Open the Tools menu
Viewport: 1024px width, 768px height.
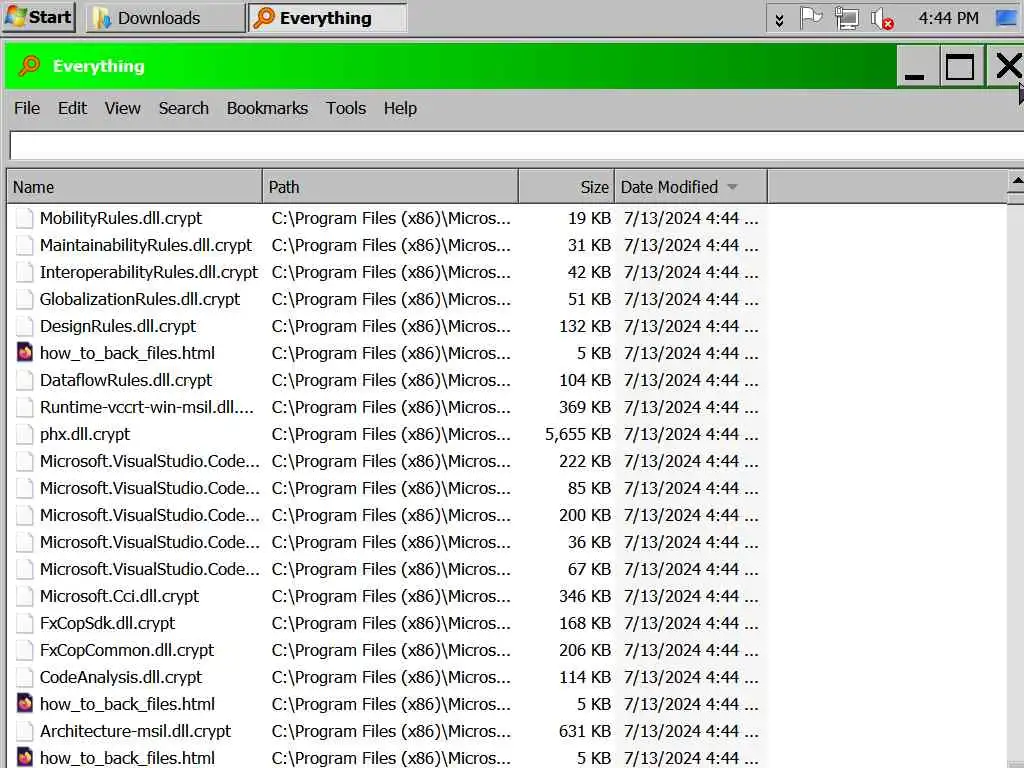[345, 108]
